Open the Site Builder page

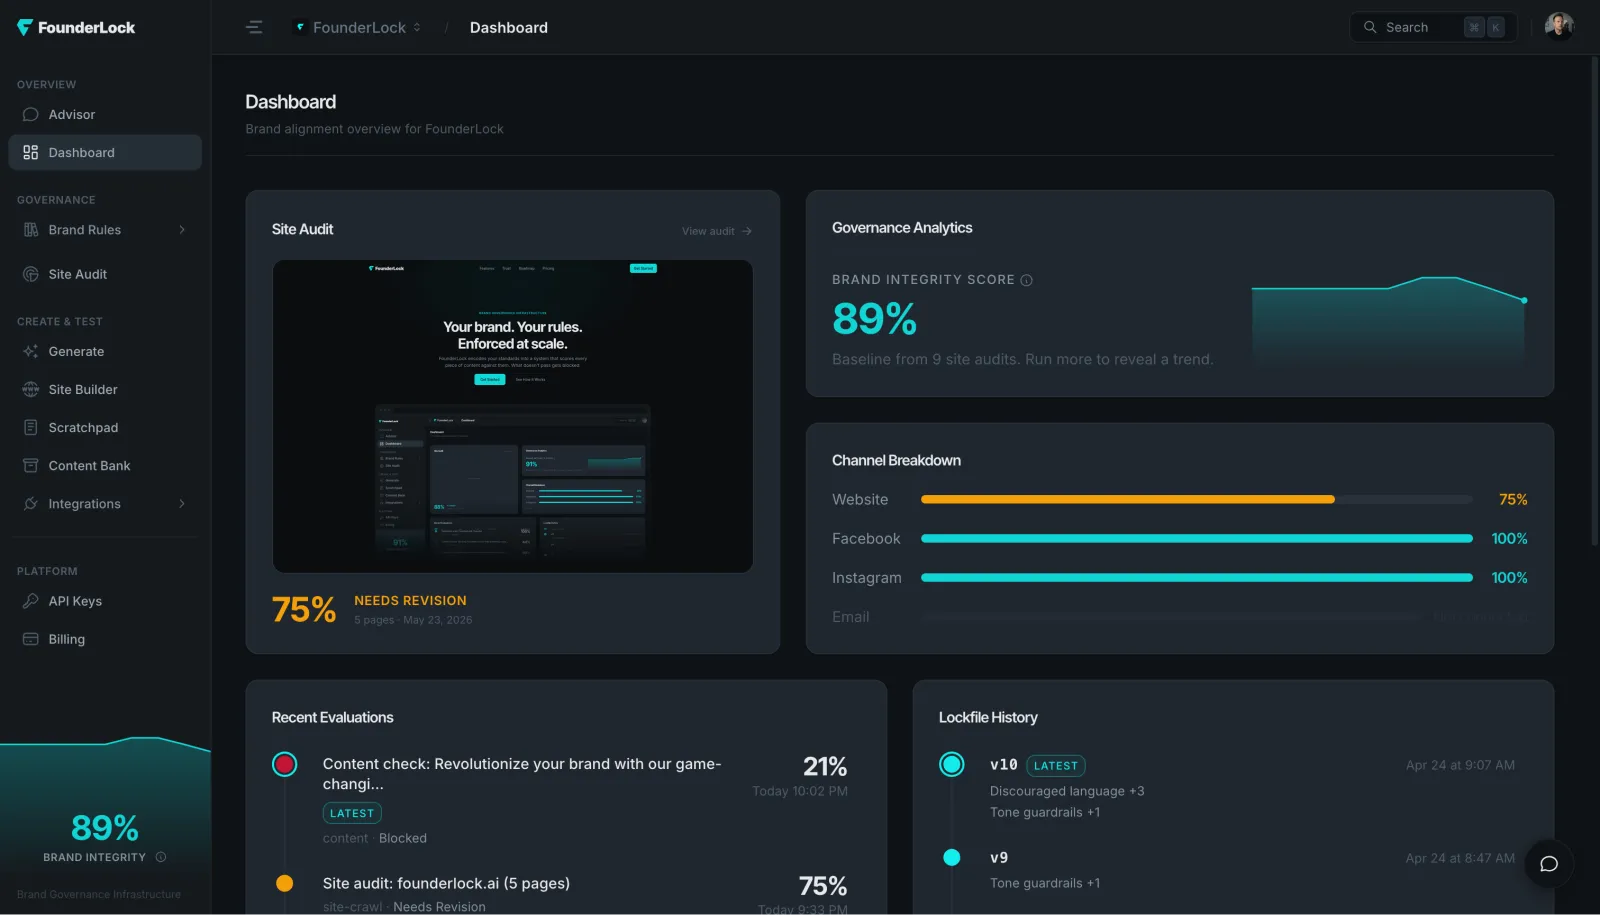105,389
